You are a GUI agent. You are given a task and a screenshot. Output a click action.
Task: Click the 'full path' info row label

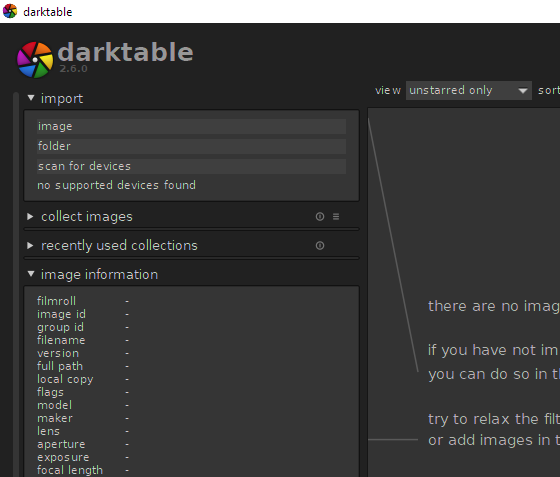pos(60,366)
